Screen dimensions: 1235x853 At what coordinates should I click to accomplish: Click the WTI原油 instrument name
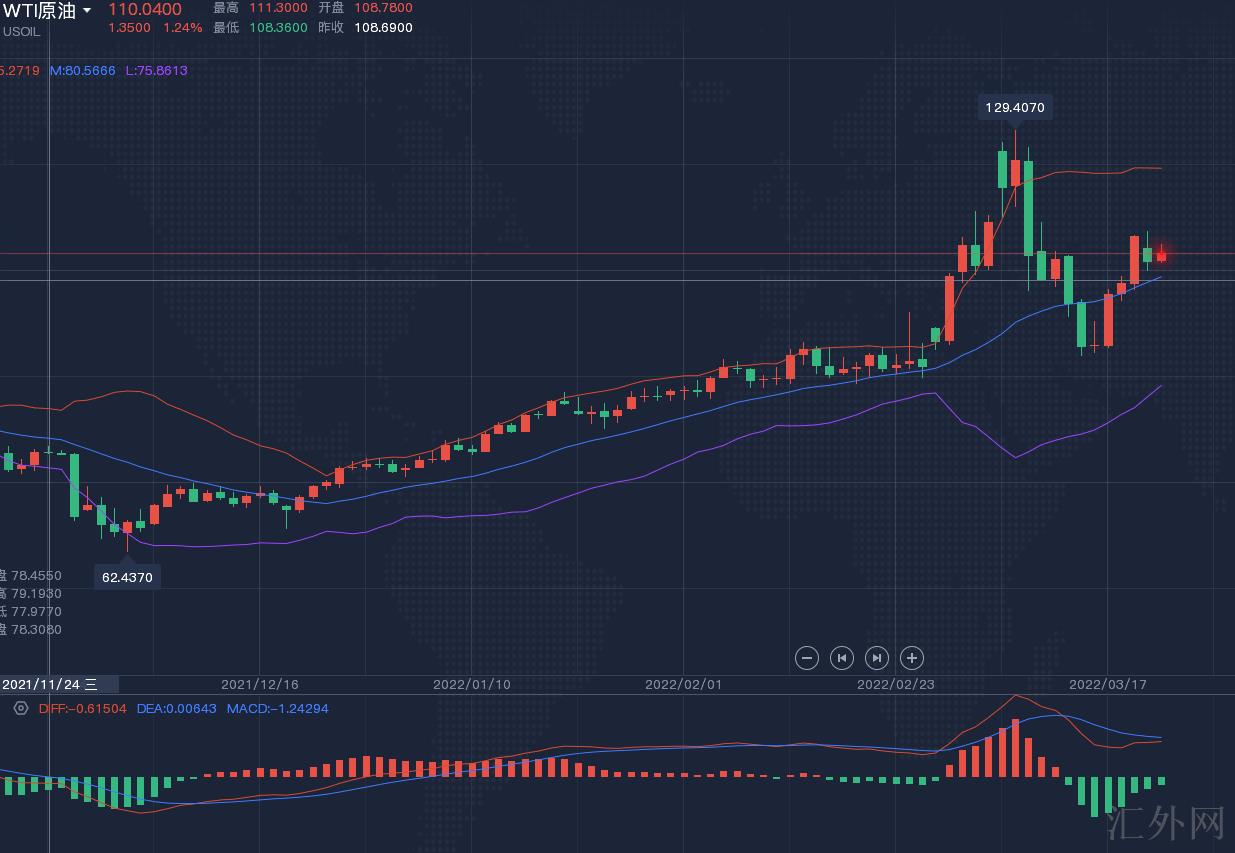(x=38, y=11)
